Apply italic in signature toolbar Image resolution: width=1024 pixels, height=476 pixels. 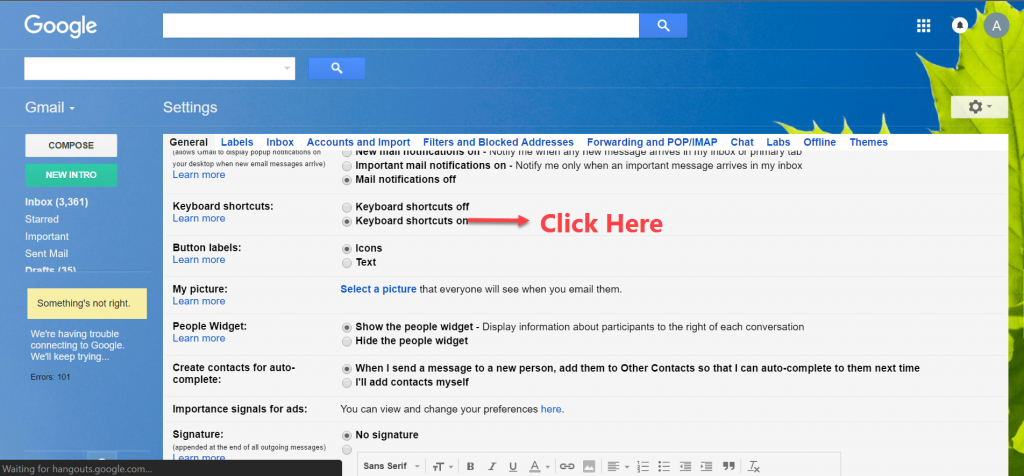(x=492, y=466)
